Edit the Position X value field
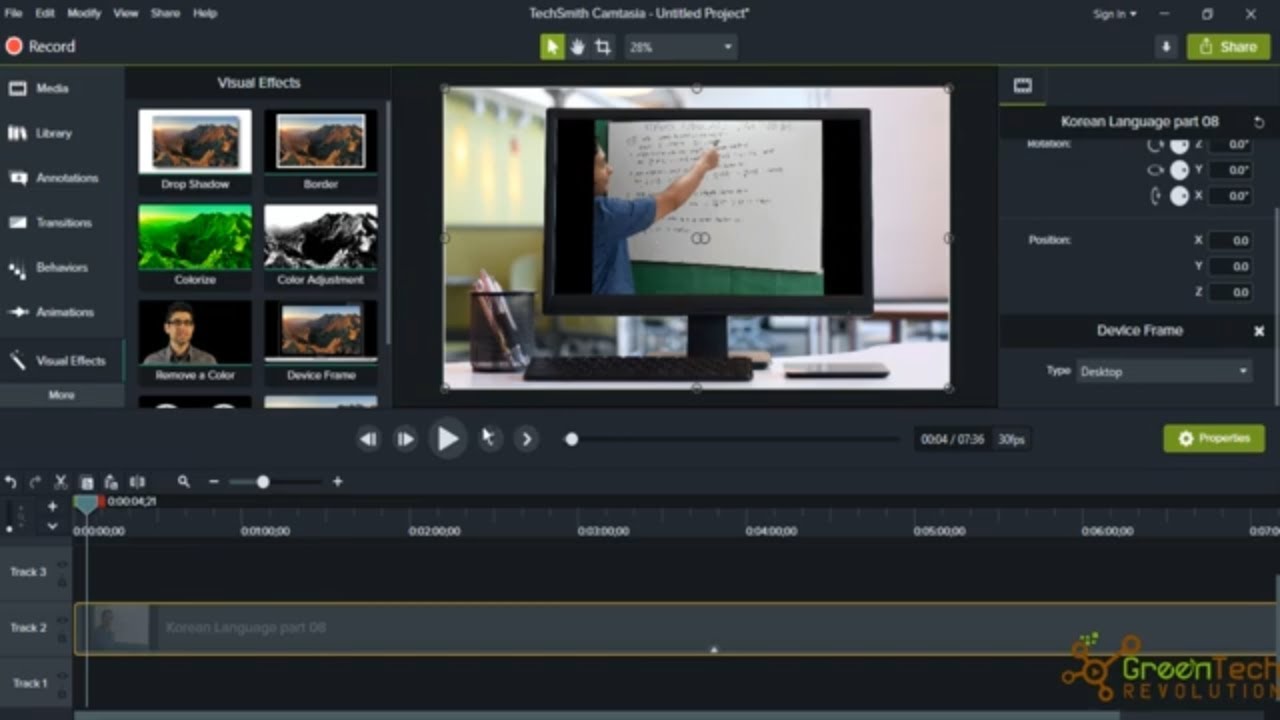Image resolution: width=1280 pixels, height=720 pixels. pos(1230,240)
